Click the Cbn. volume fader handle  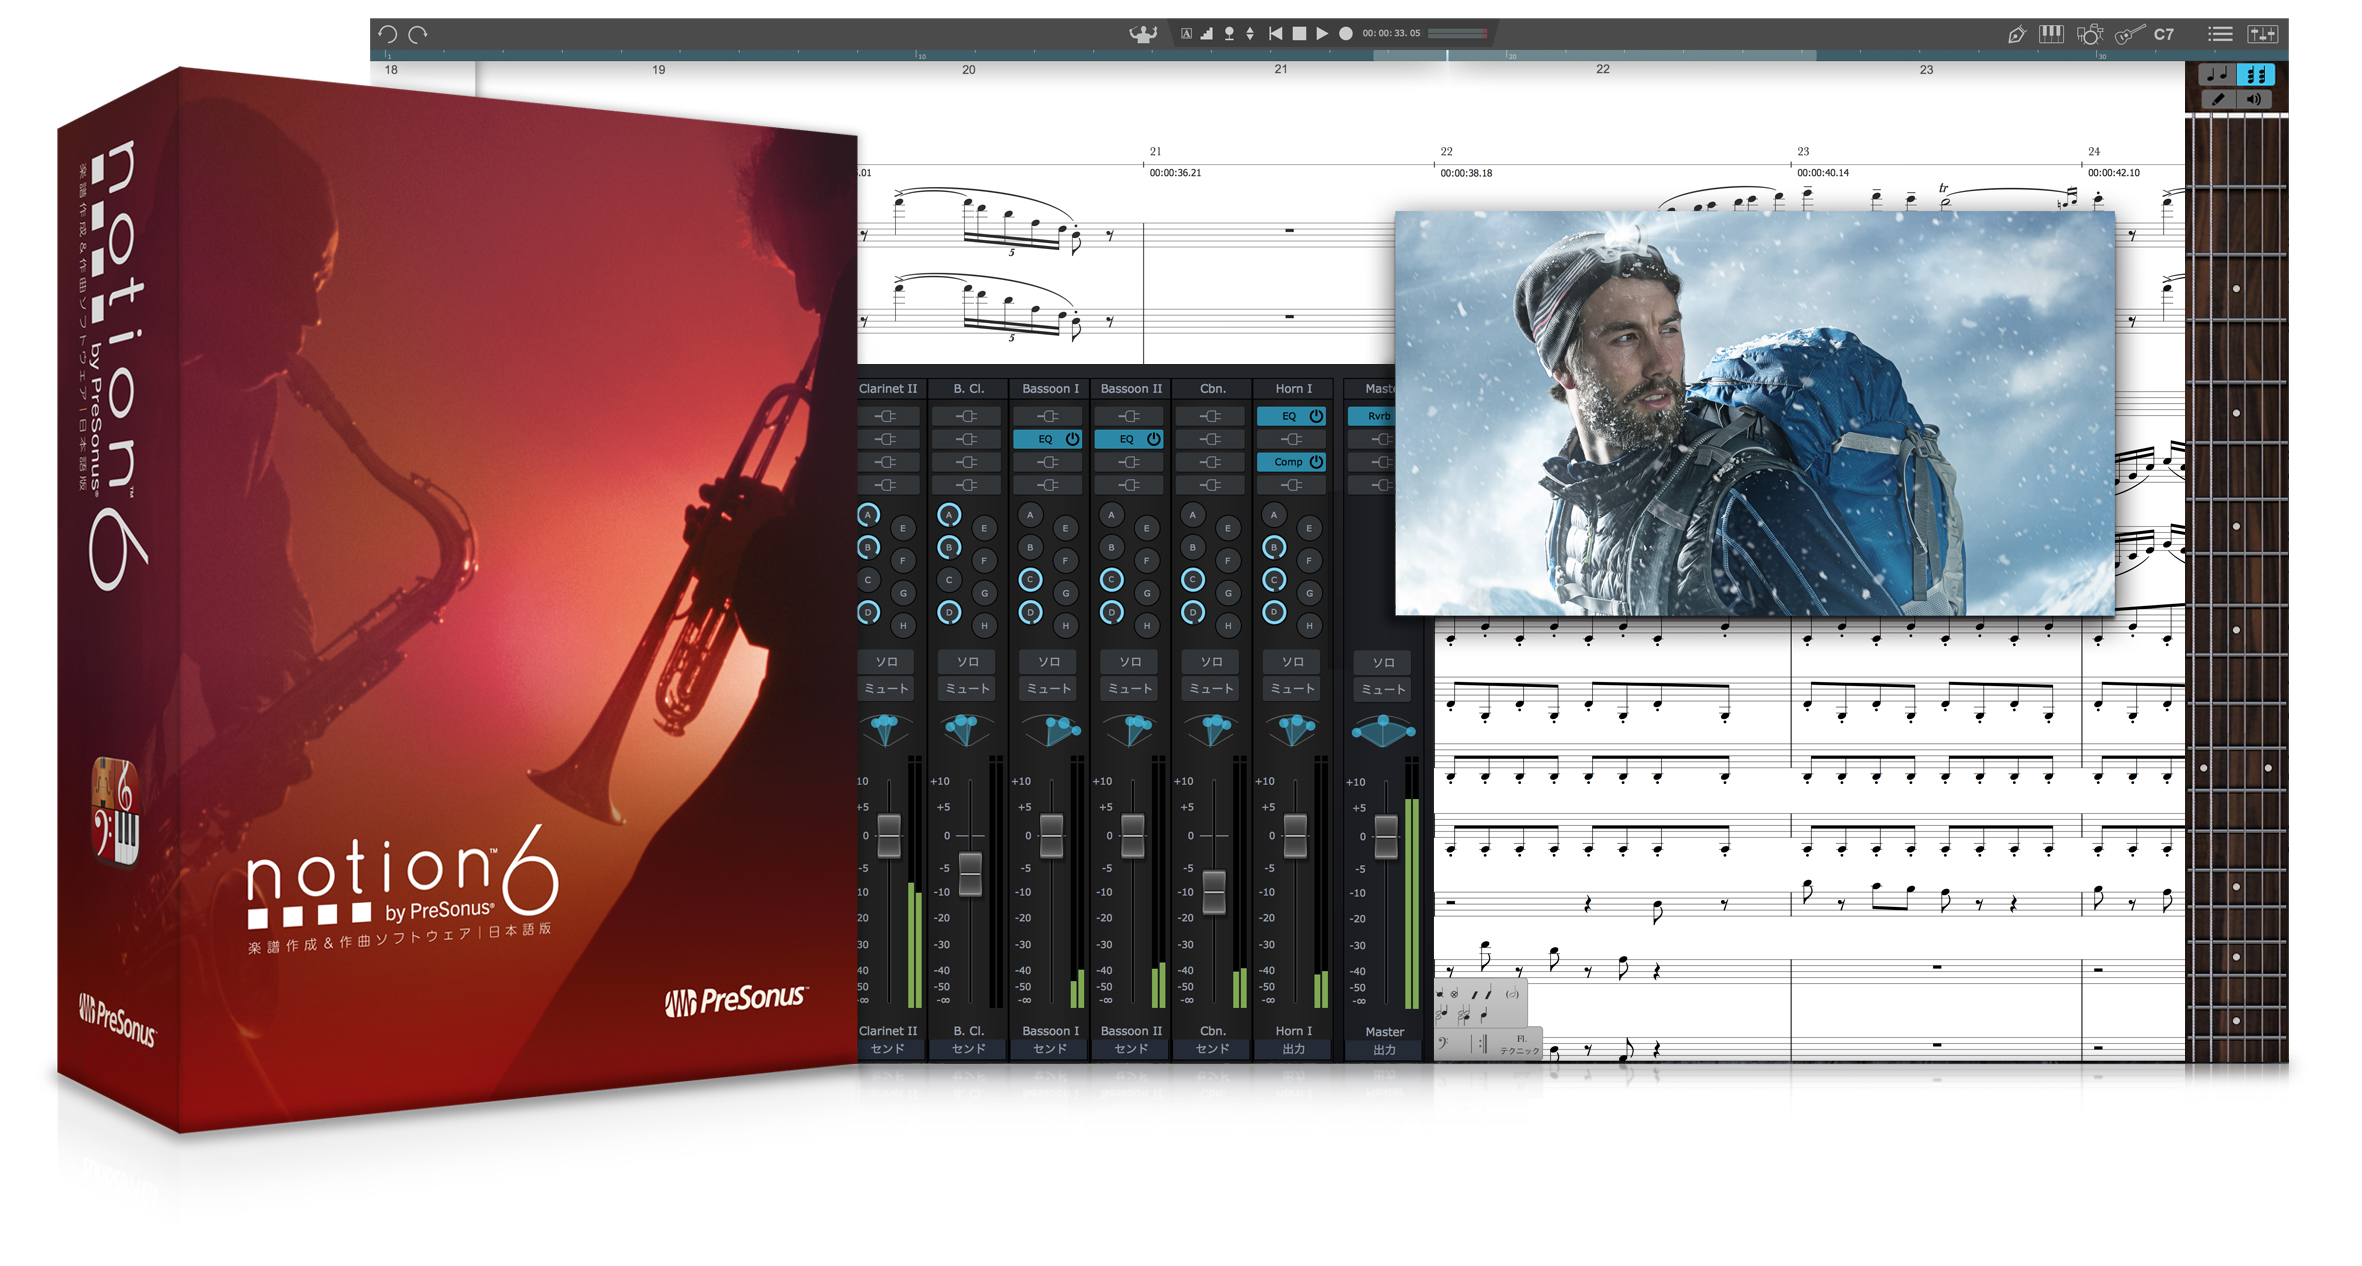(x=1213, y=891)
